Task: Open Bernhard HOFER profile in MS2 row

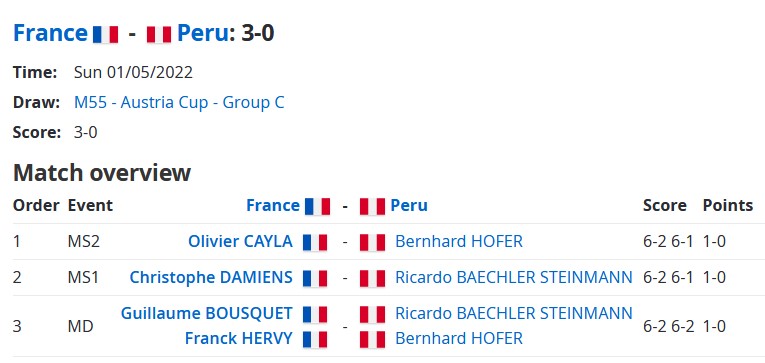Action: tap(459, 241)
